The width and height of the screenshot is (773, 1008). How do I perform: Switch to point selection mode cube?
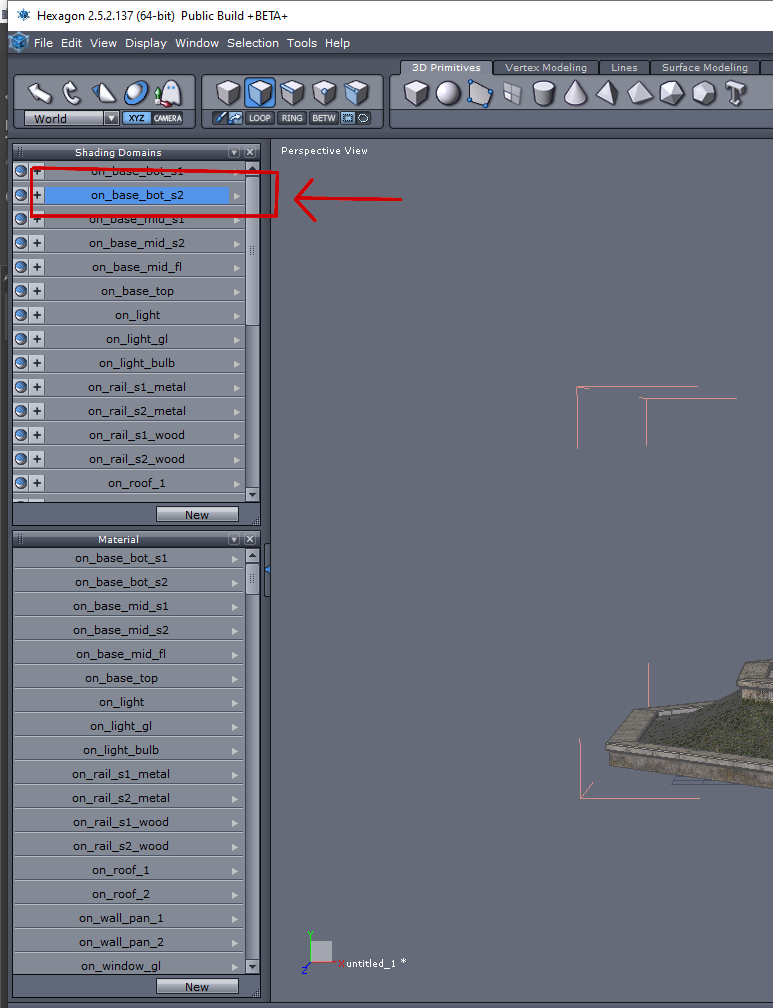(324, 93)
